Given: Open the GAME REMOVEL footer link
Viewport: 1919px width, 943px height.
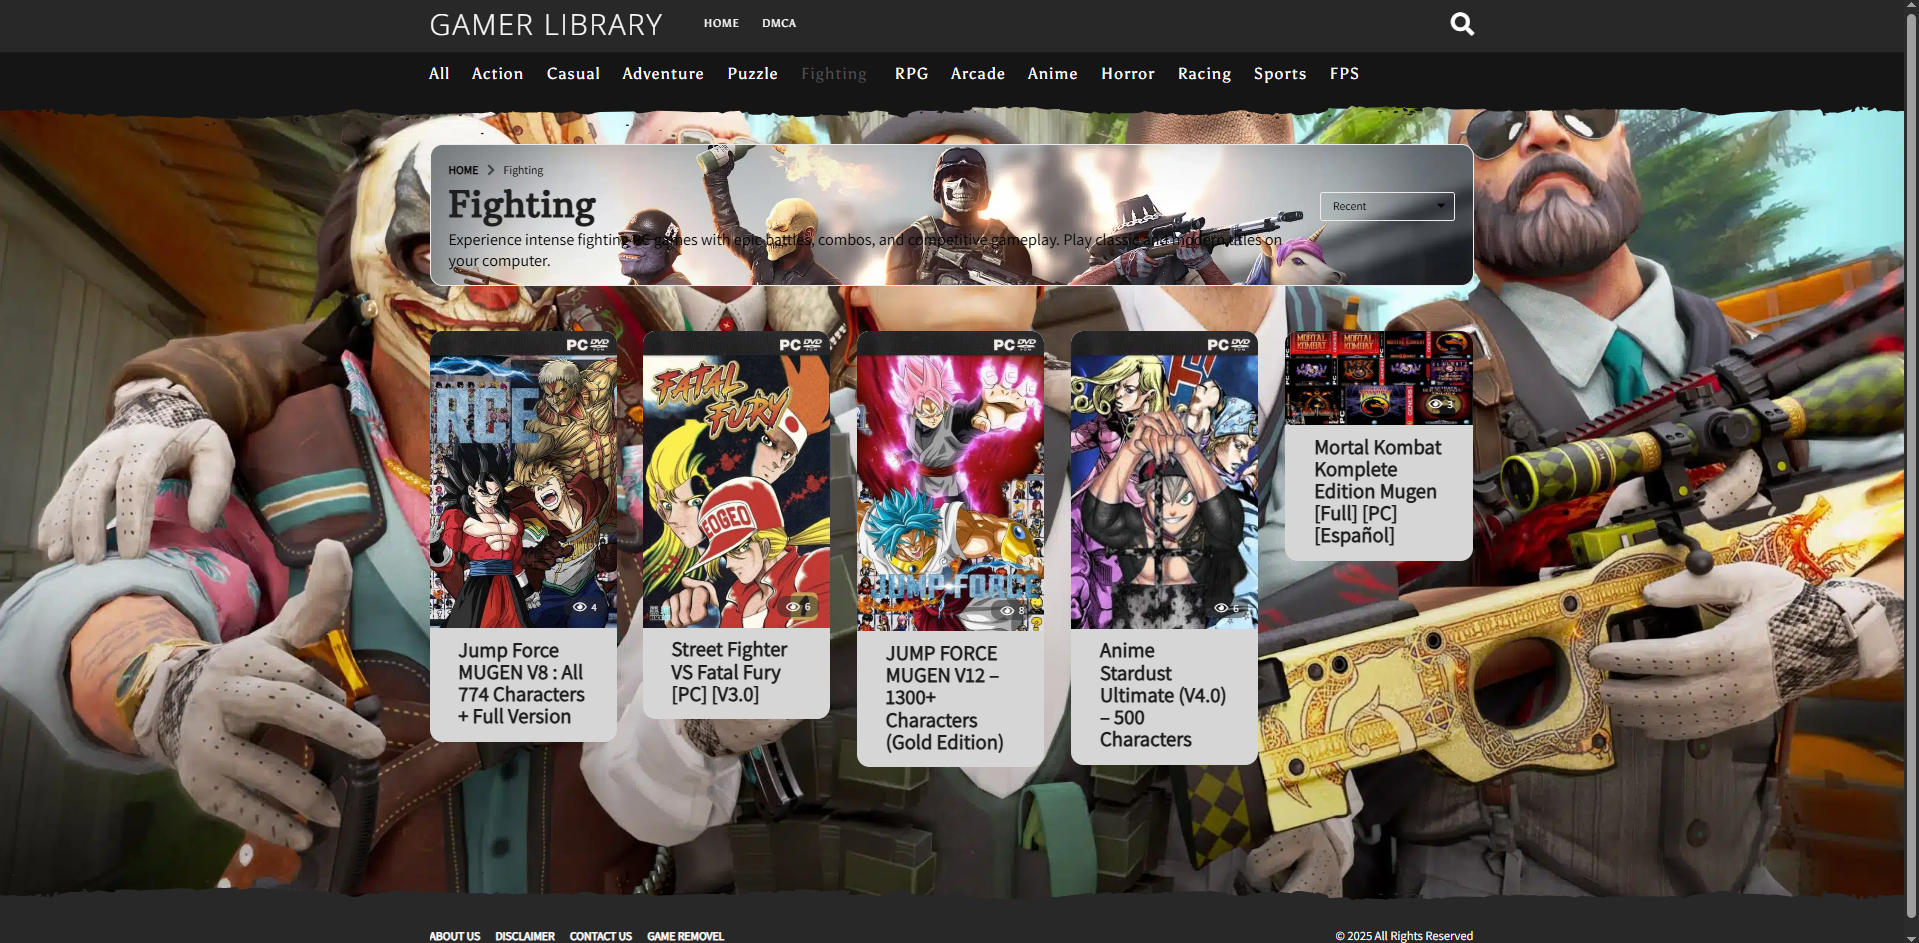Looking at the screenshot, I should pyautogui.click(x=685, y=936).
